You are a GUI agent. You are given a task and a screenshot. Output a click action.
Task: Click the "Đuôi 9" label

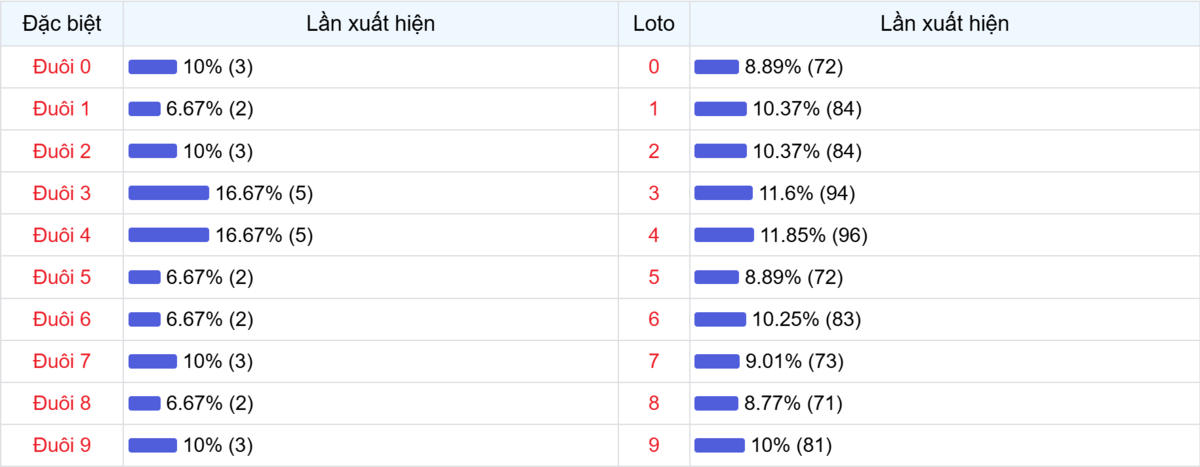[x=62, y=445]
